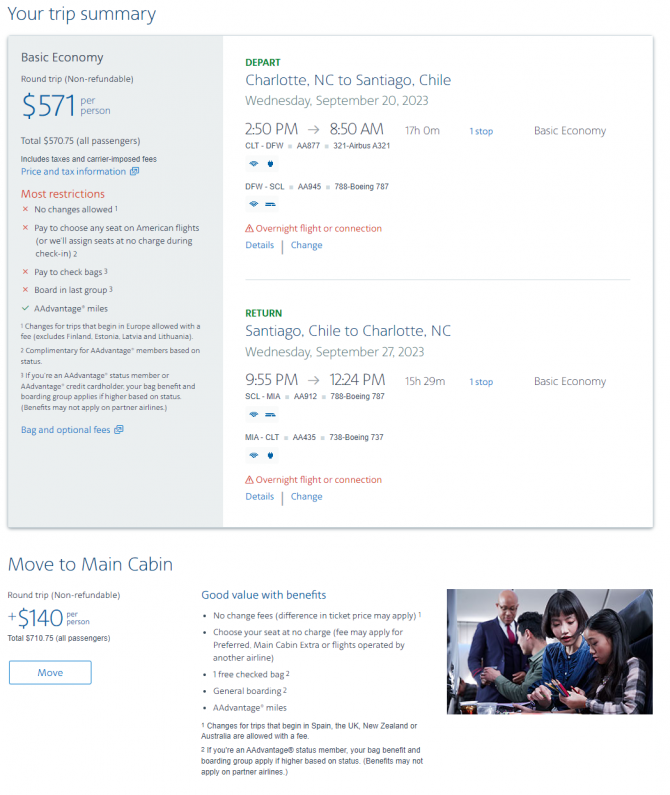Click external link icon beside Bag and optional fees
This screenshot has height=795, width=670.
pyautogui.click(x=119, y=429)
